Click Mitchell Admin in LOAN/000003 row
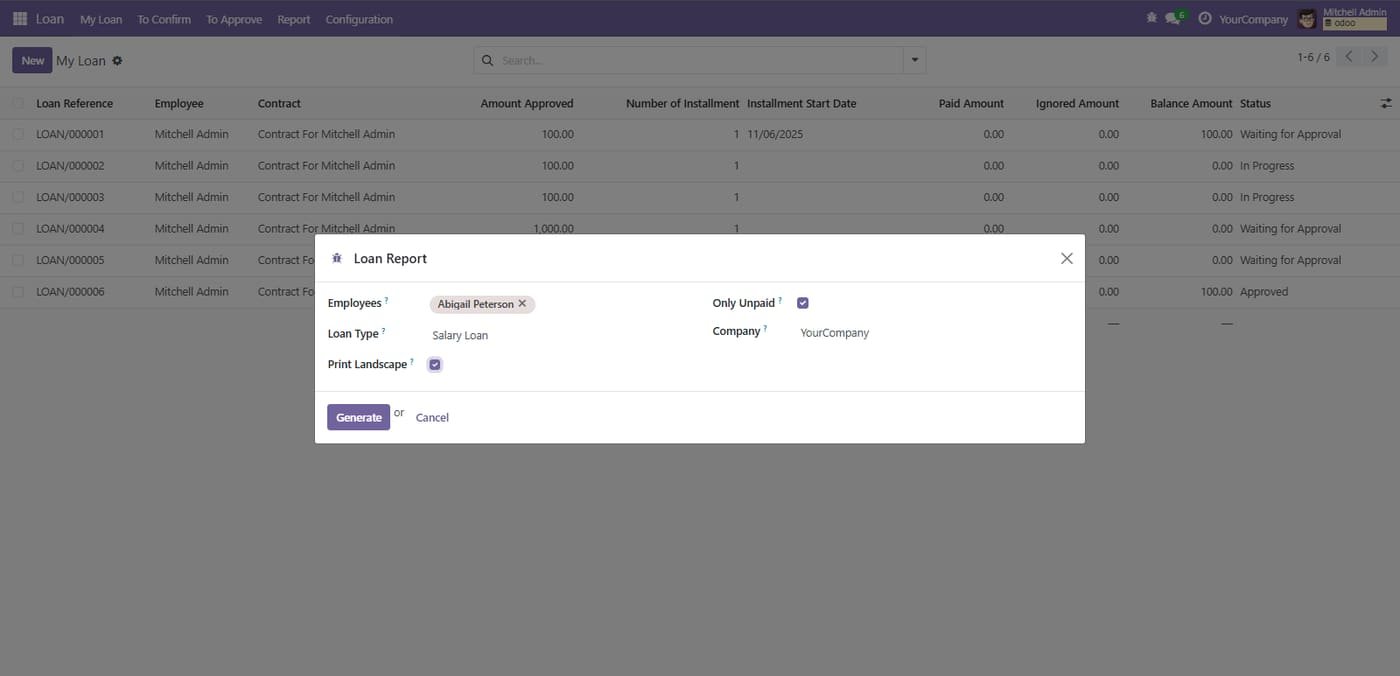The image size is (1400, 676). pos(191,197)
